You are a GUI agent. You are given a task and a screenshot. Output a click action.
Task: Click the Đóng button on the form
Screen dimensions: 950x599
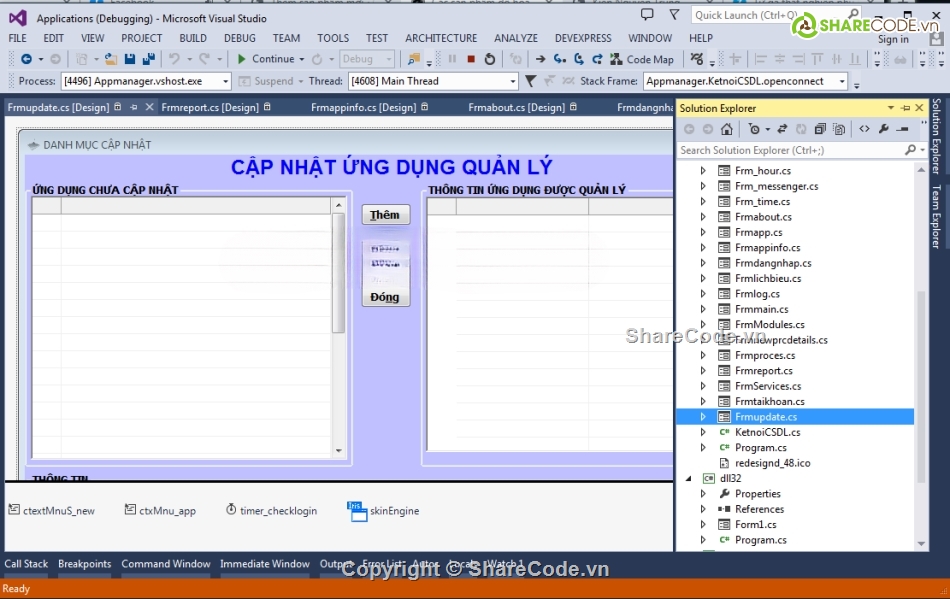pos(385,297)
